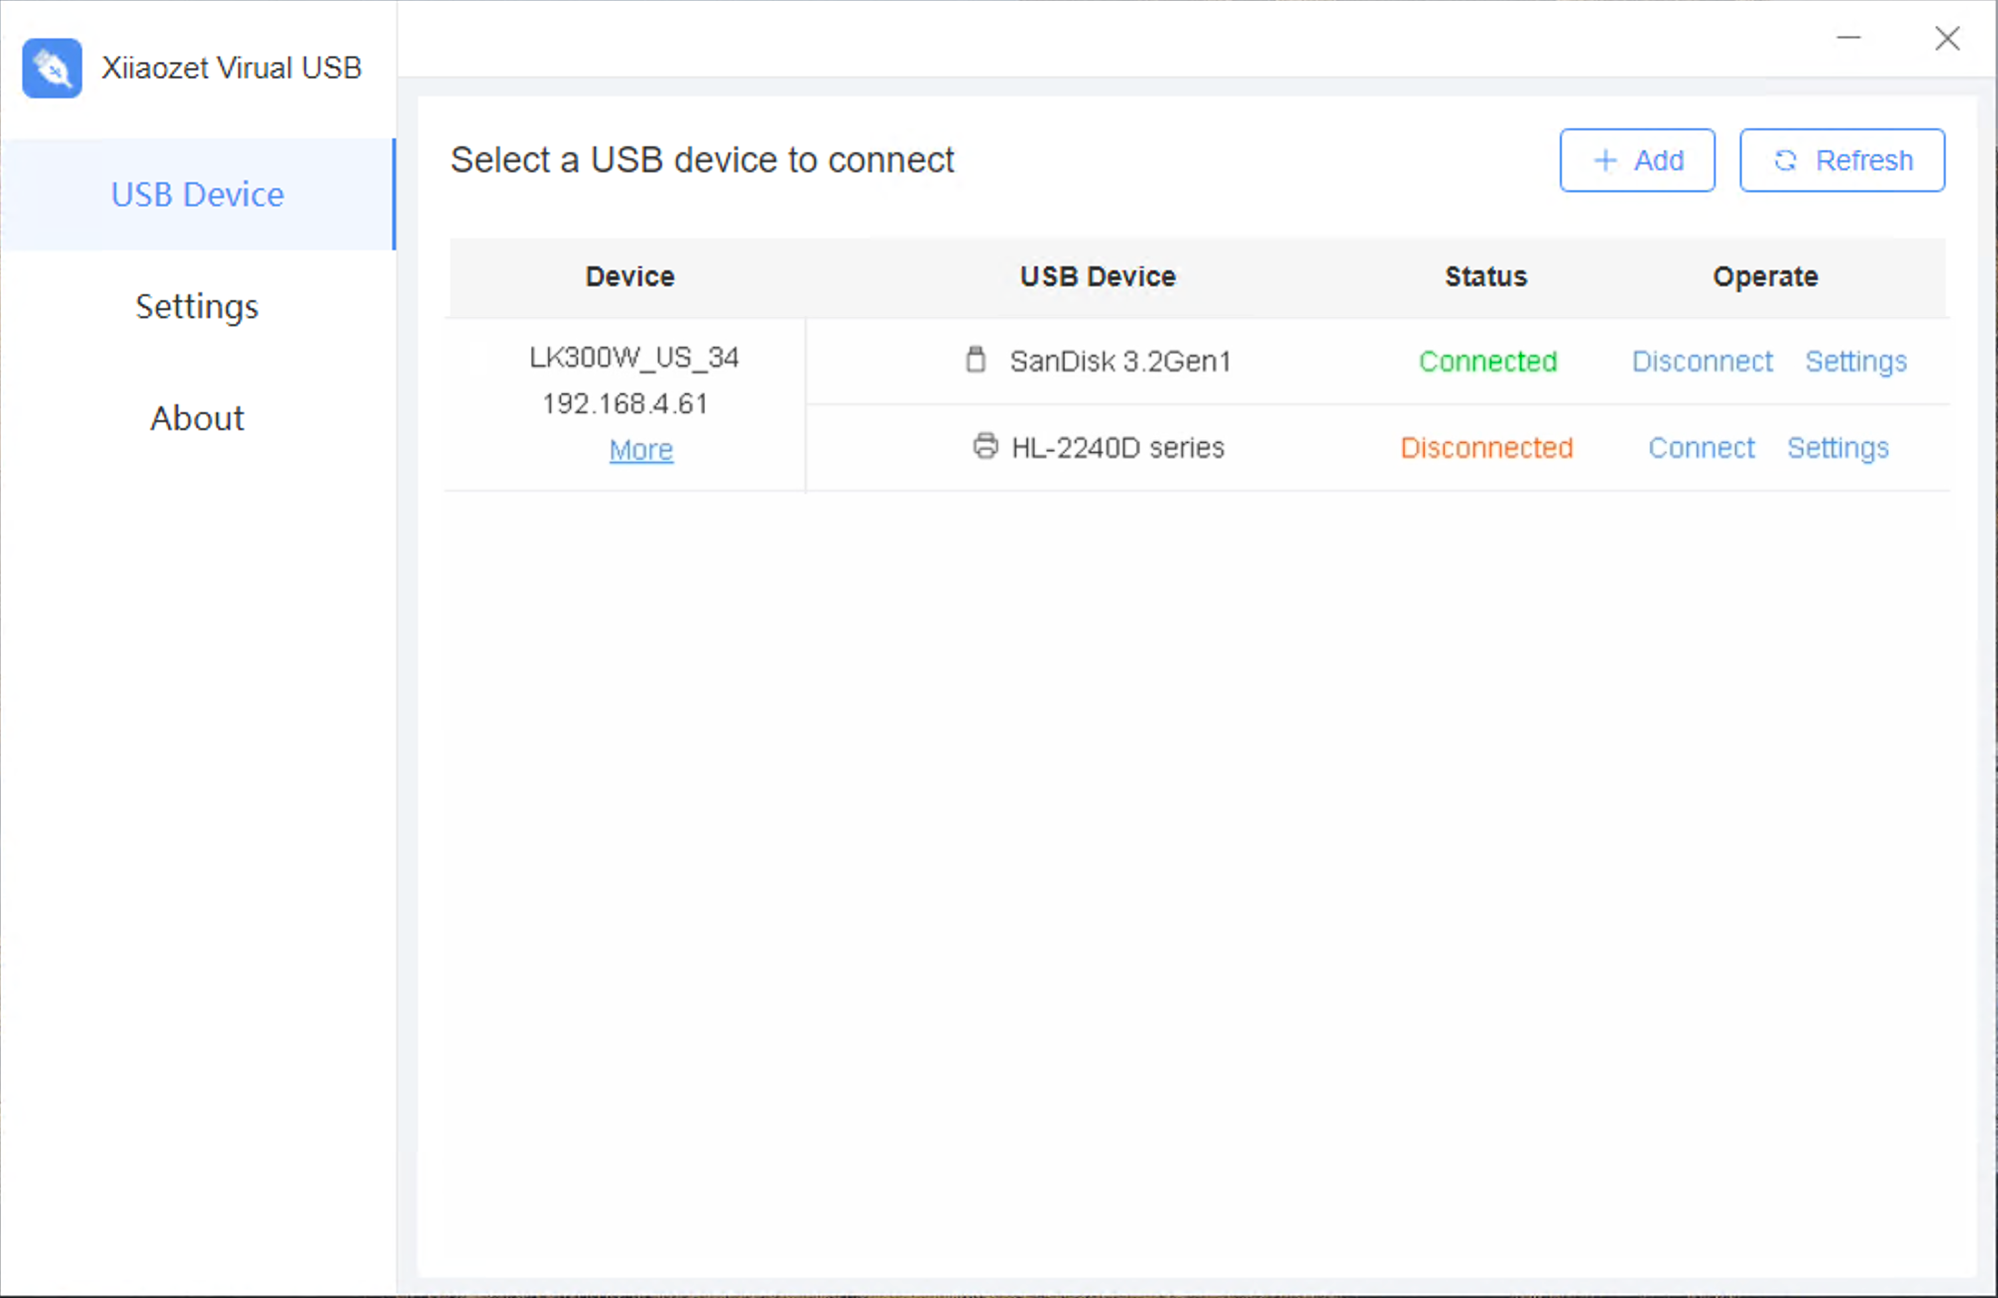Open Settings for SanDisk 3.2Gen1
Image resolution: width=1998 pixels, height=1298 pixels.
click(x=1856, y=361)
